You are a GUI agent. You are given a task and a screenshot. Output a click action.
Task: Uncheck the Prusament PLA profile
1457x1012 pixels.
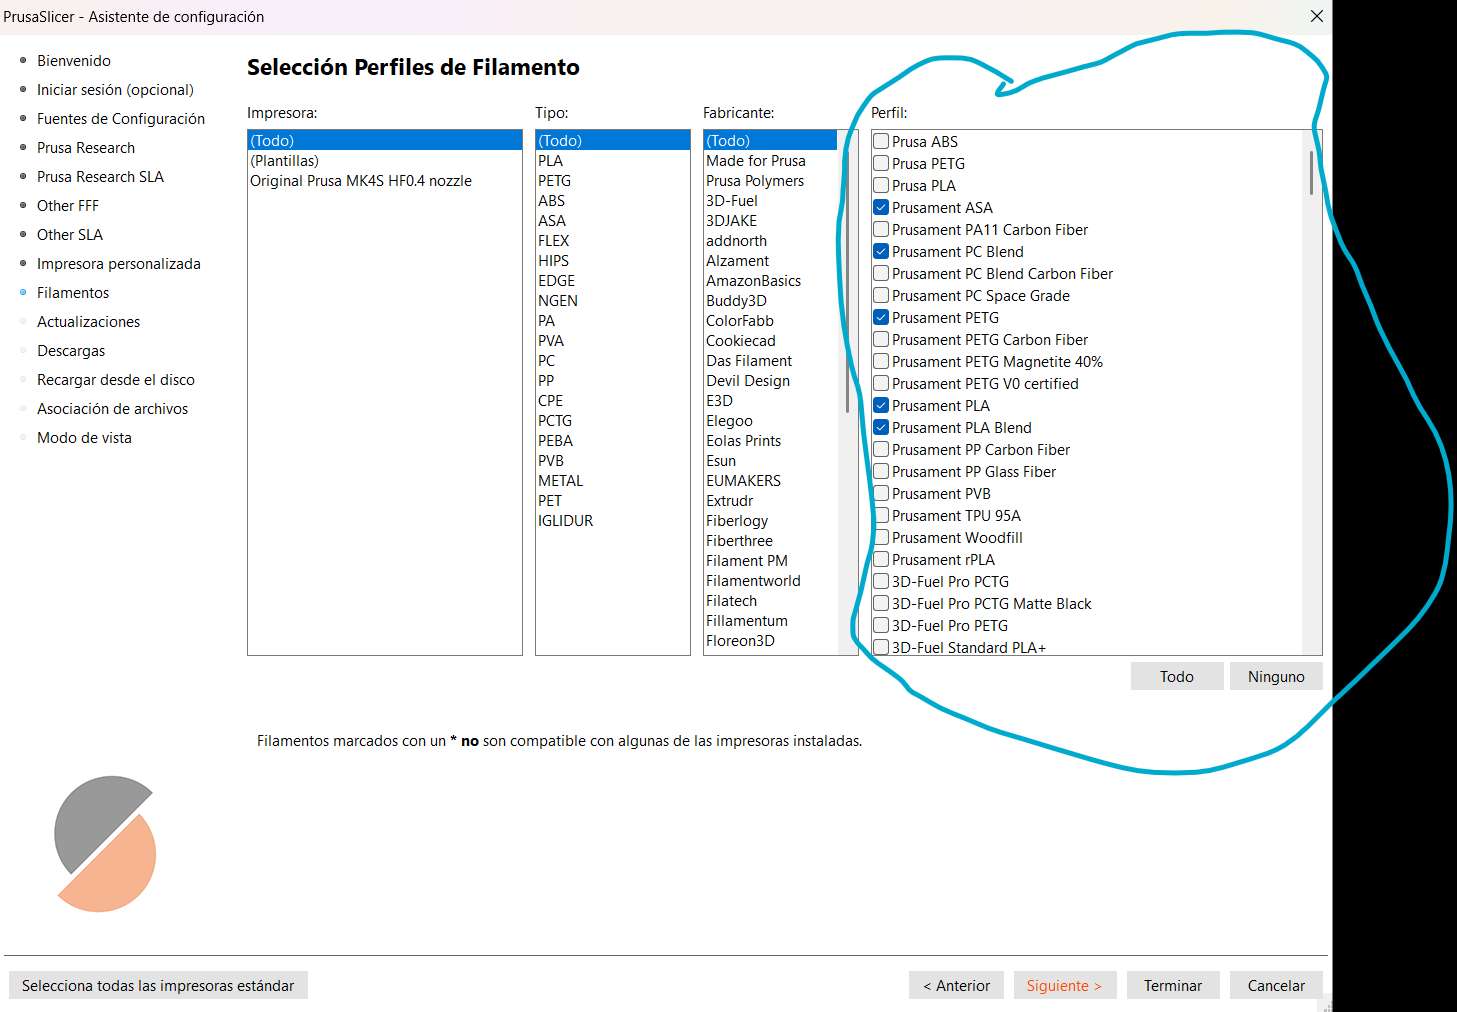pyautogui.click(x=881, y=405)
